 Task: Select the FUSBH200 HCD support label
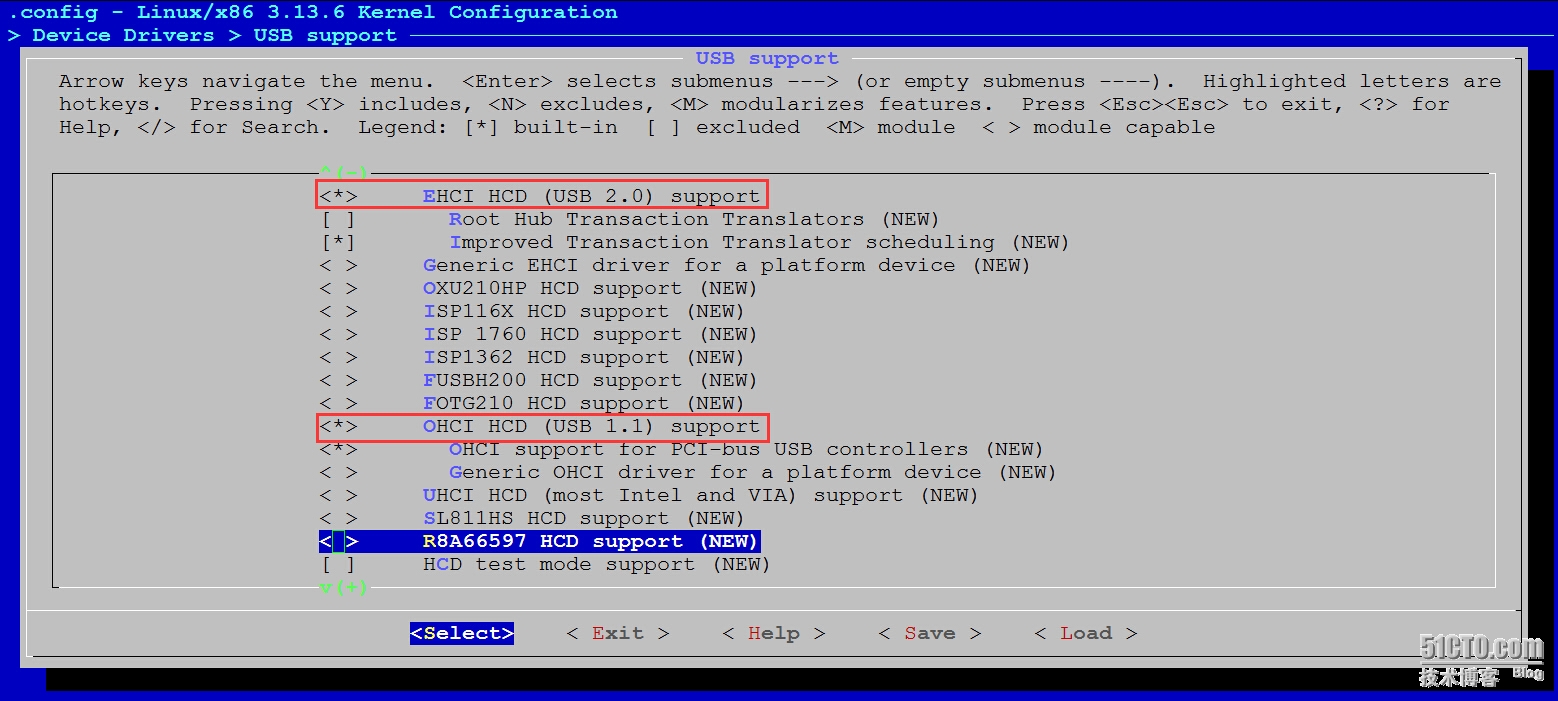[591, 380]
